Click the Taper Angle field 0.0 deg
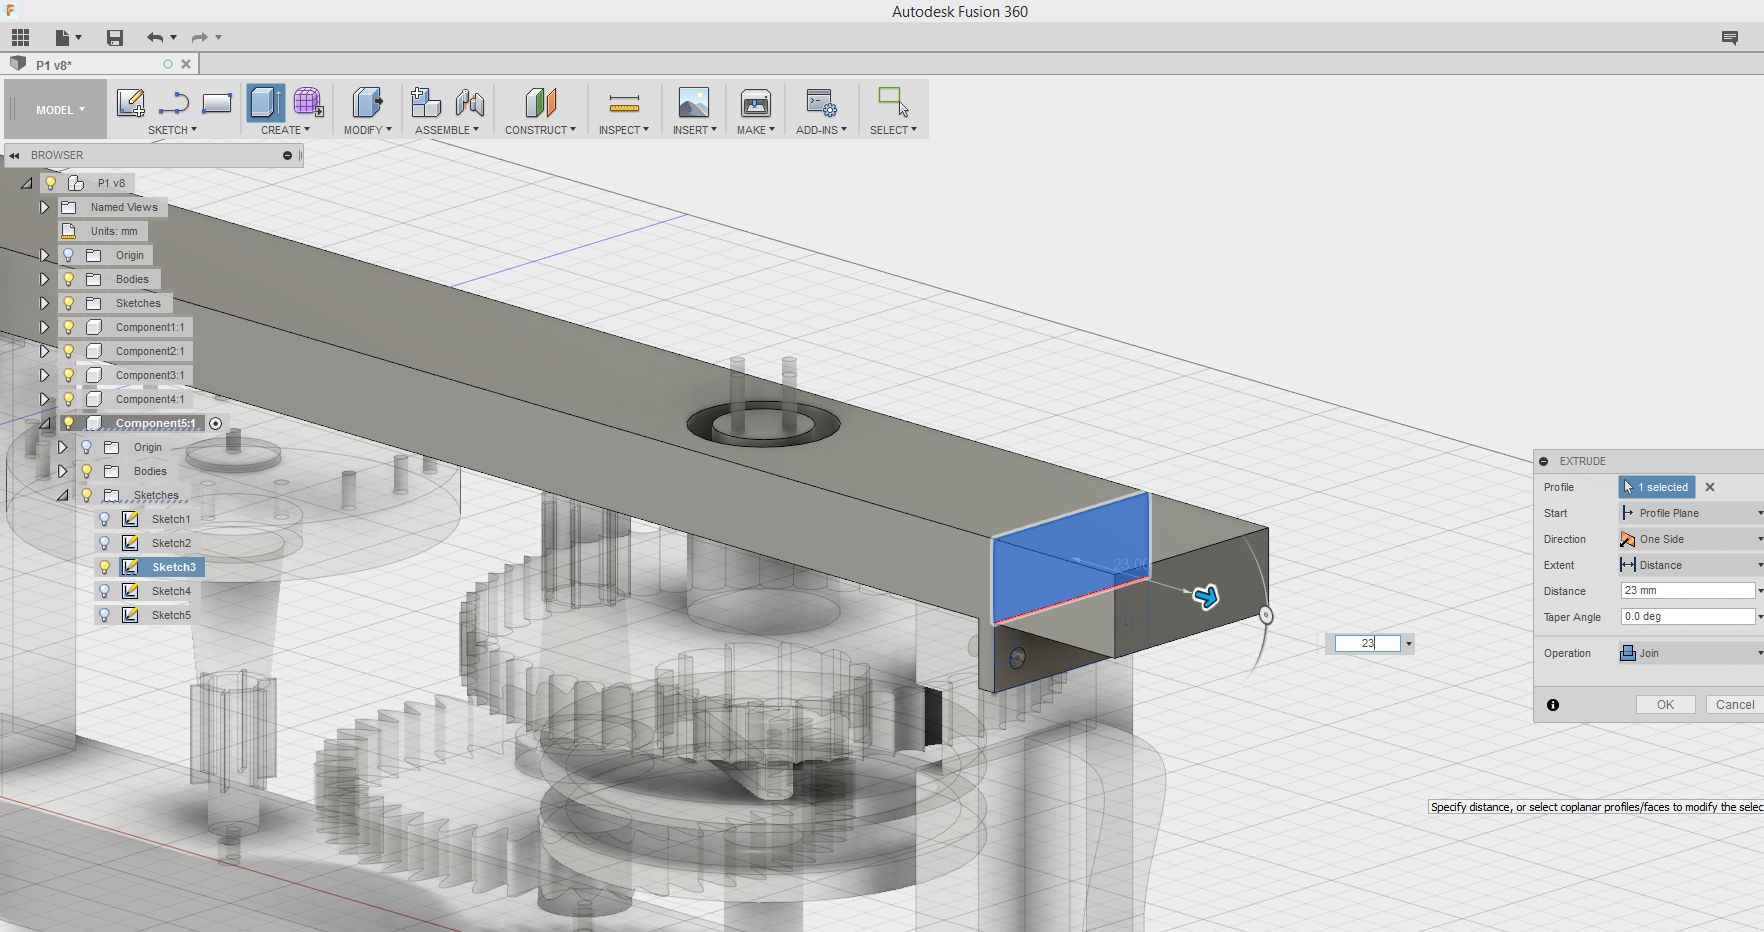This screenshot has height=932, width=1764. (1688, 617)
